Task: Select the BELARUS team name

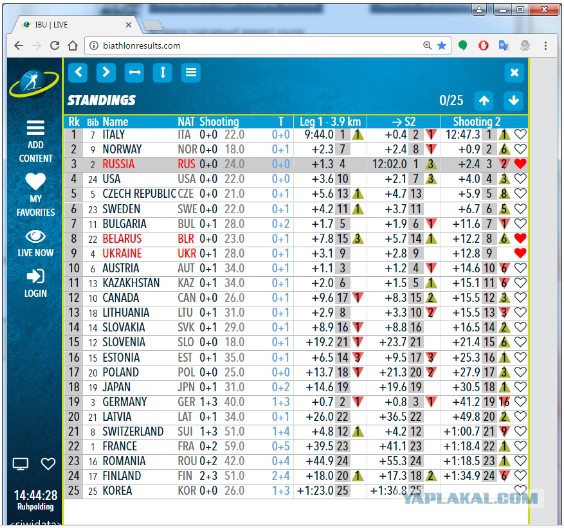Action: pos(122,238)
